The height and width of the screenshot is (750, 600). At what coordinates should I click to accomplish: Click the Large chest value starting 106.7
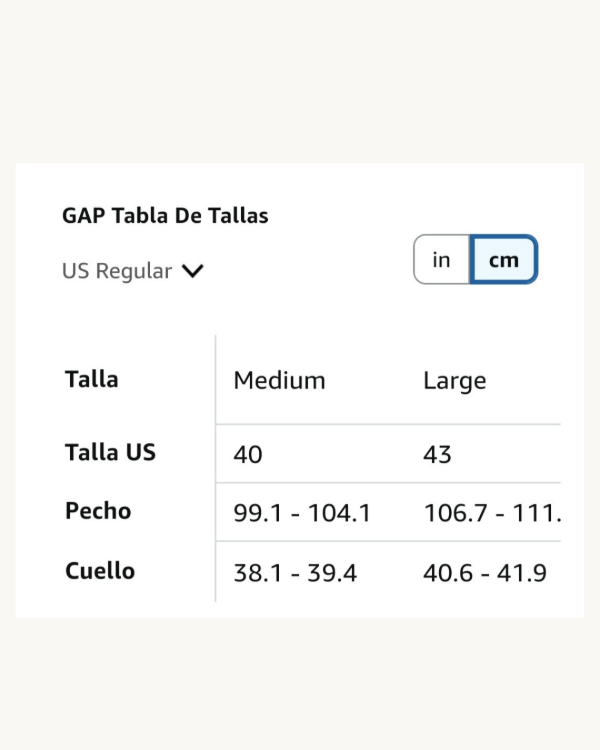point(492,513)
